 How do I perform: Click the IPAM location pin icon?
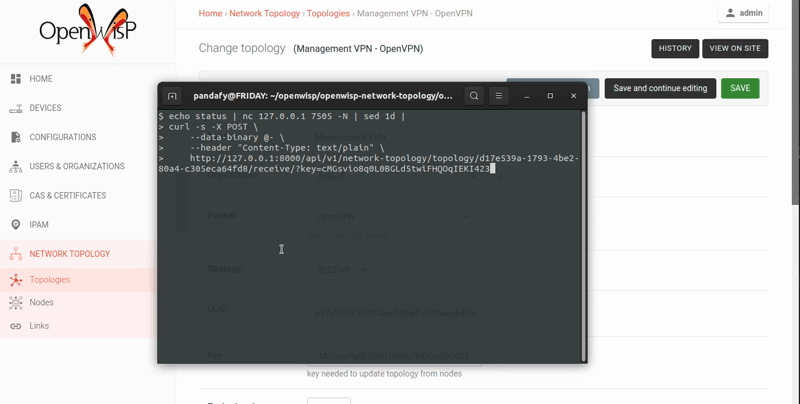pos(16,224)
